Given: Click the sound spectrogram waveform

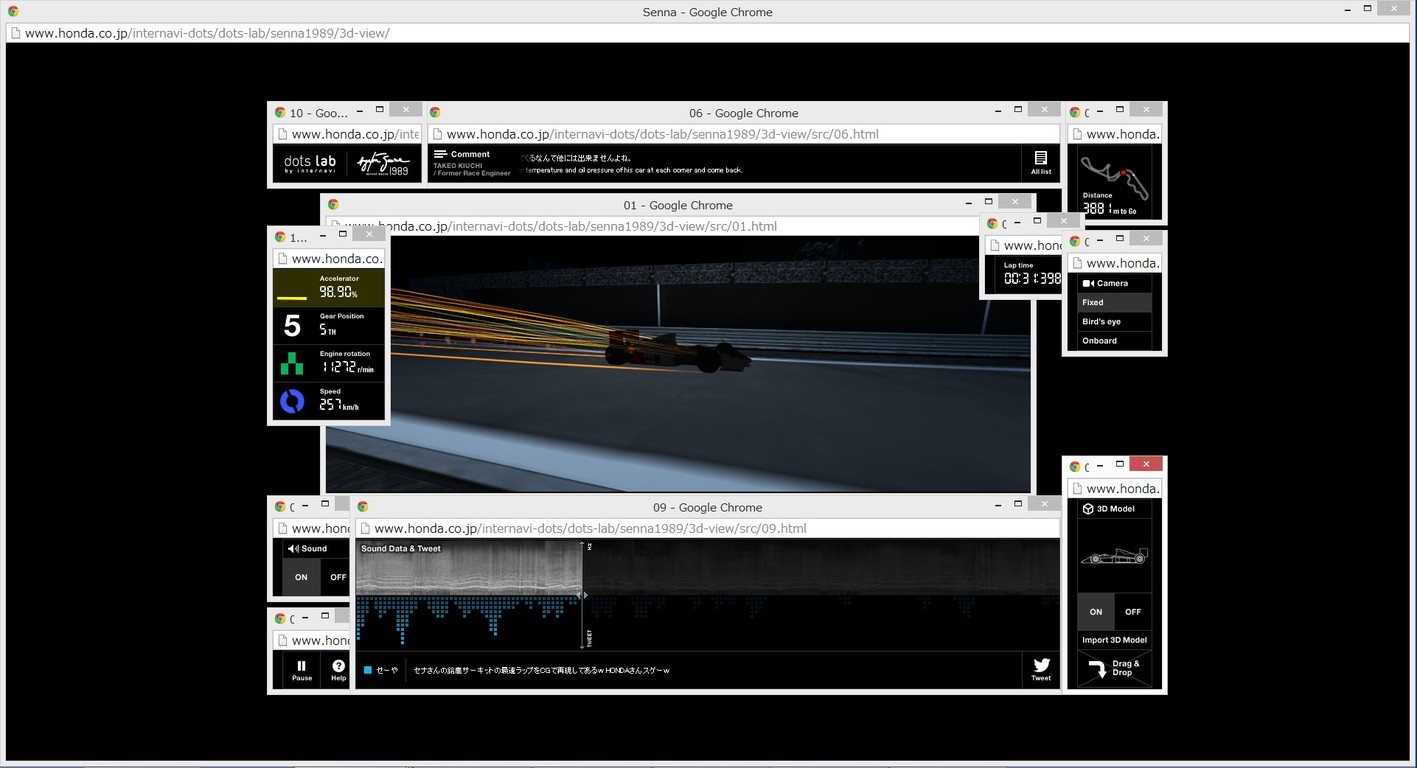Looking at the screenshot, I should (x=708, y=567).
